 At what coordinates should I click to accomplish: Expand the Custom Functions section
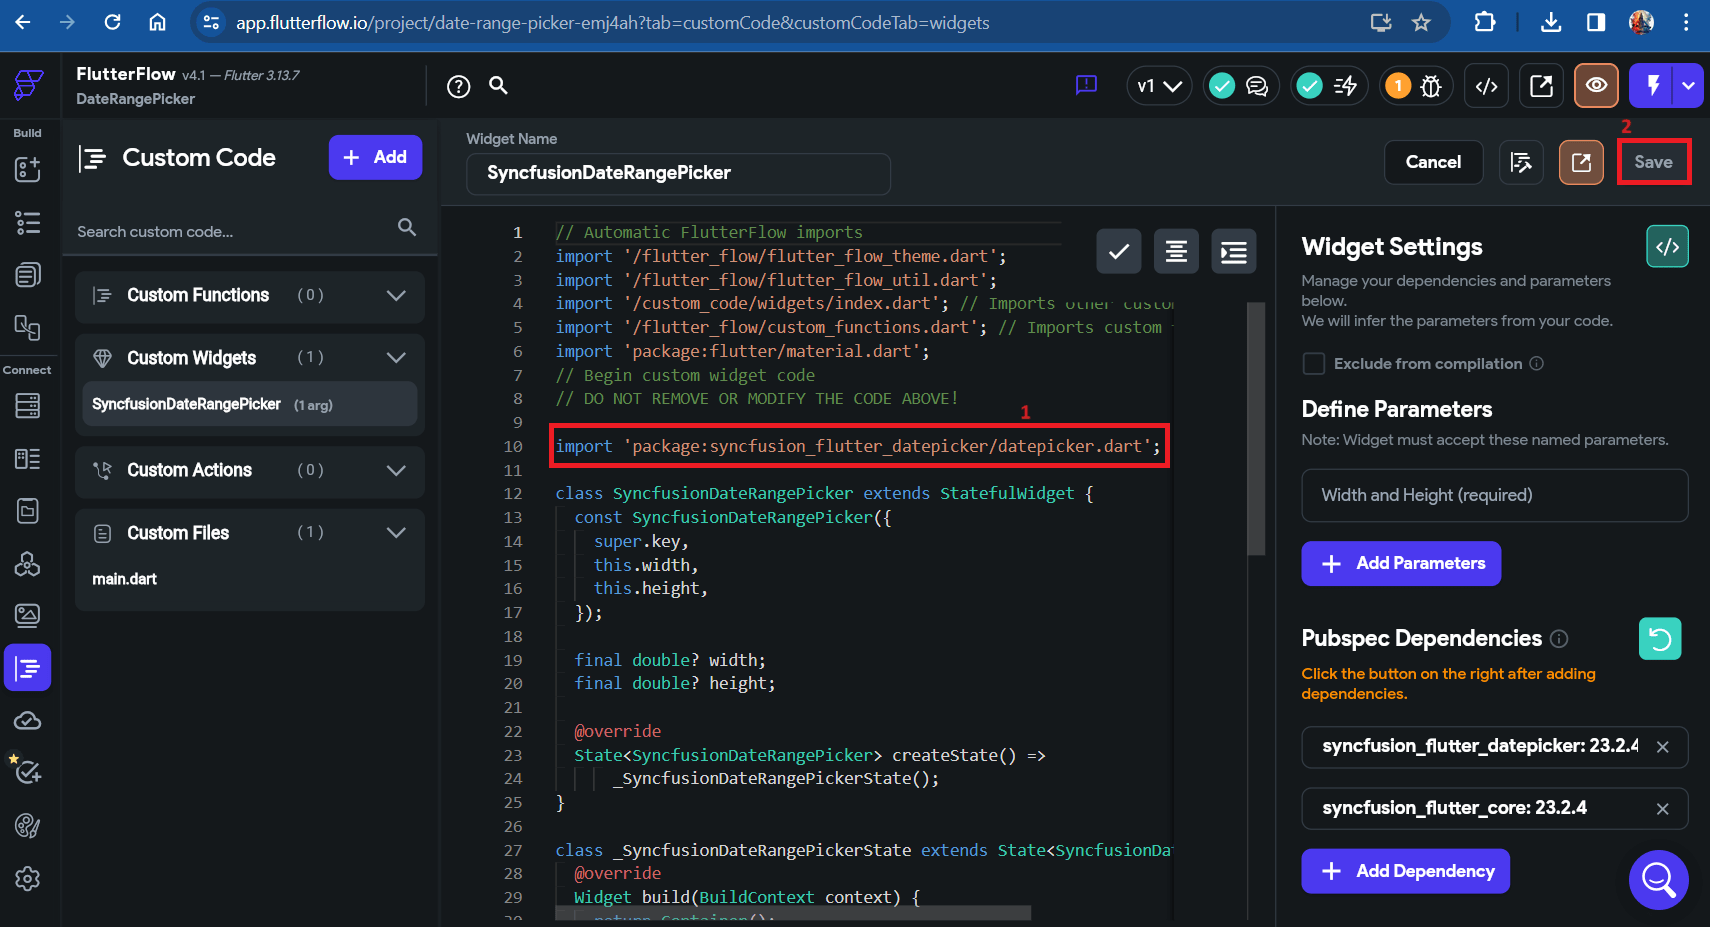pyautogui.click(x=250, y=295)
